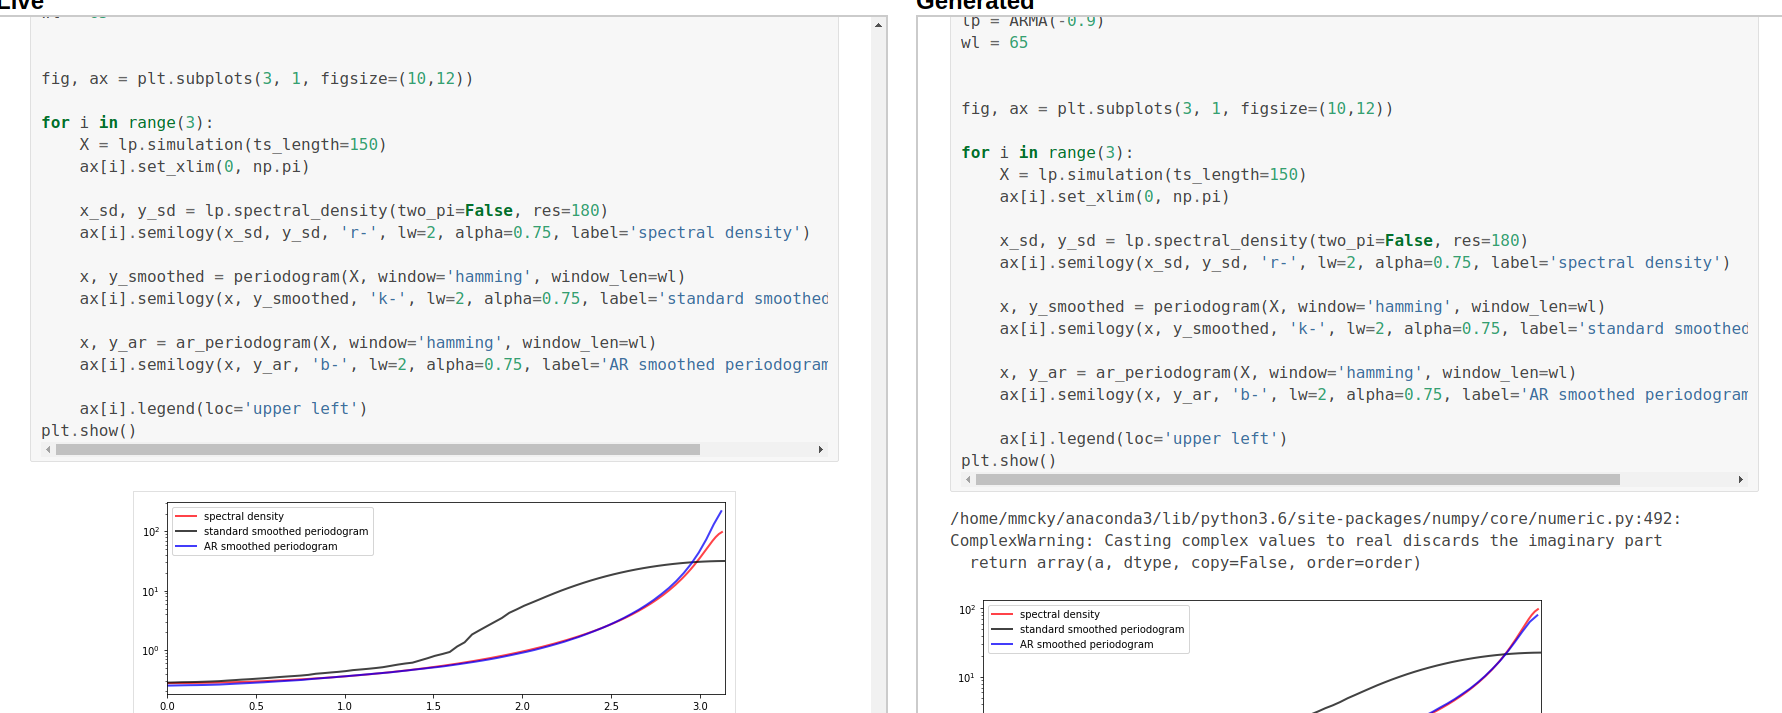Click the Generated code cell's horizontal scrollbar thumb

[x=1298, y=480]
